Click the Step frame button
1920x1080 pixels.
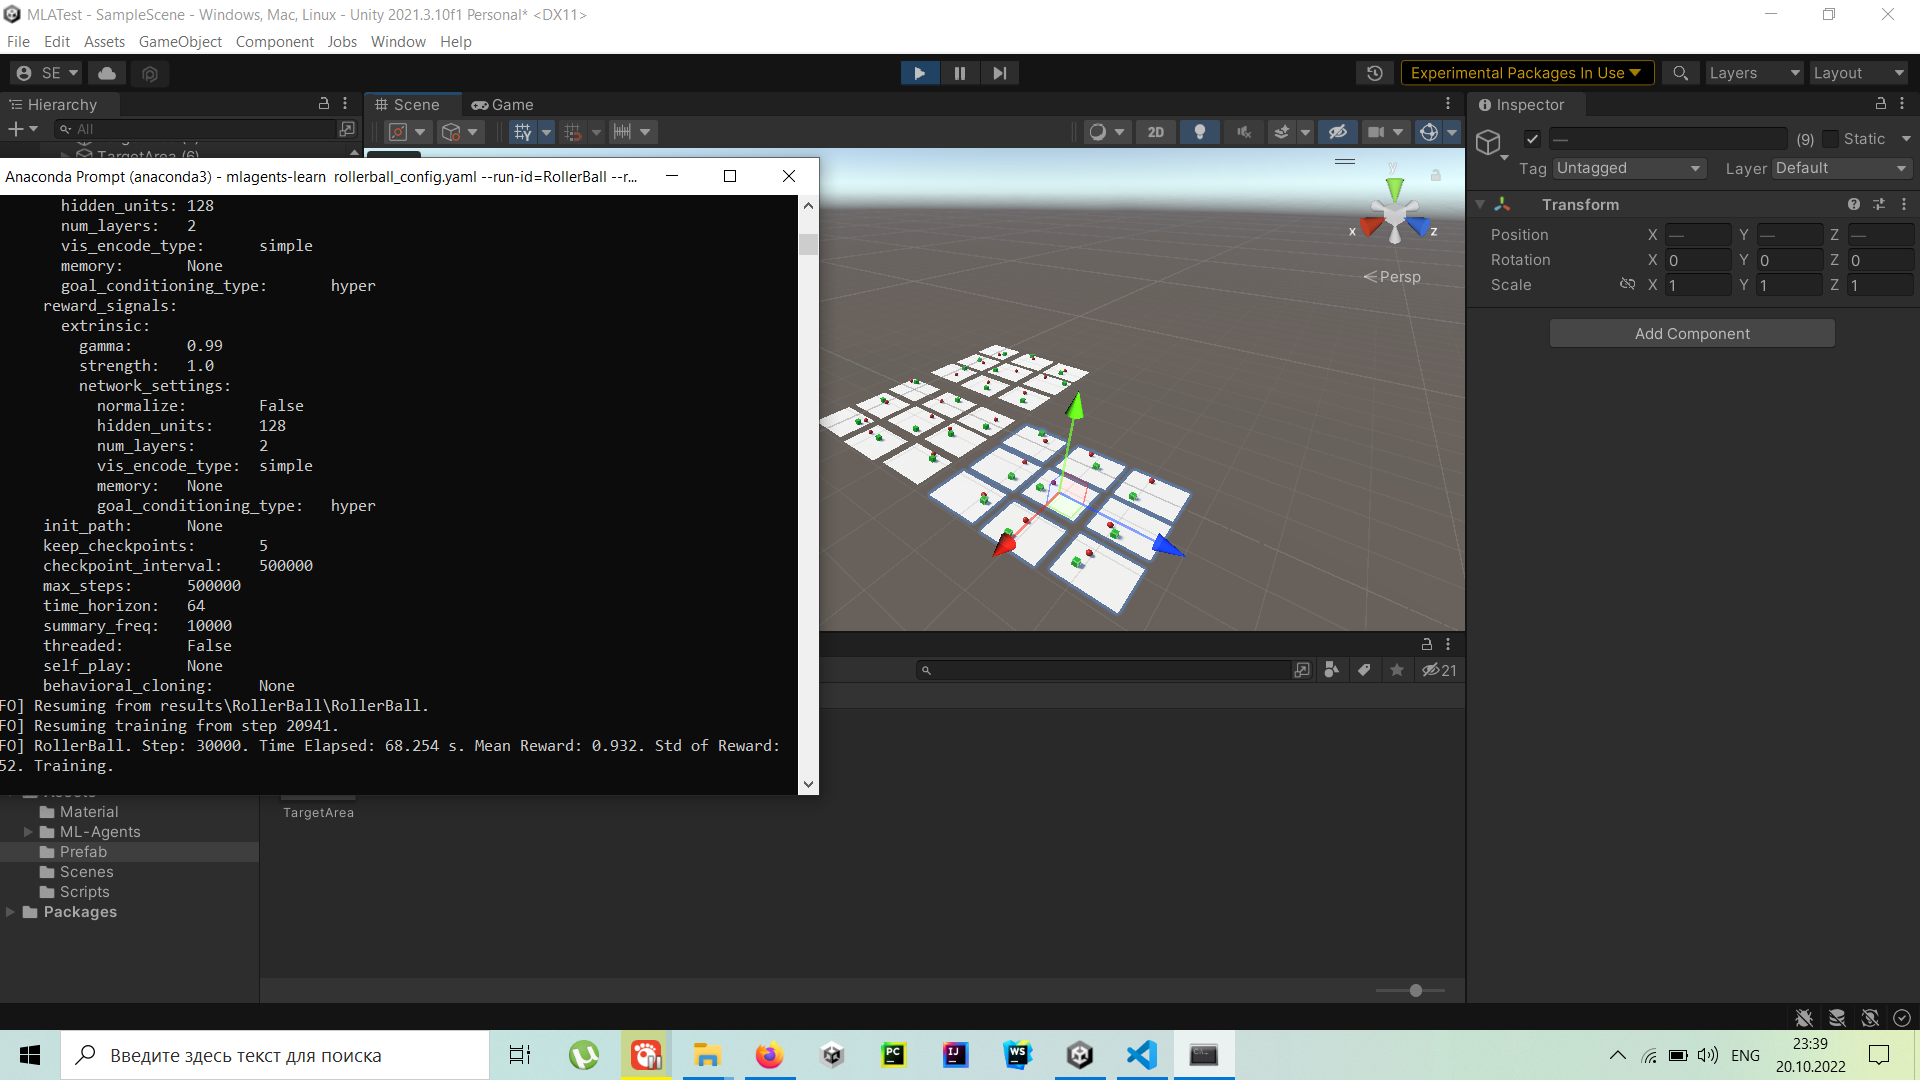(x=1000, y=73)
